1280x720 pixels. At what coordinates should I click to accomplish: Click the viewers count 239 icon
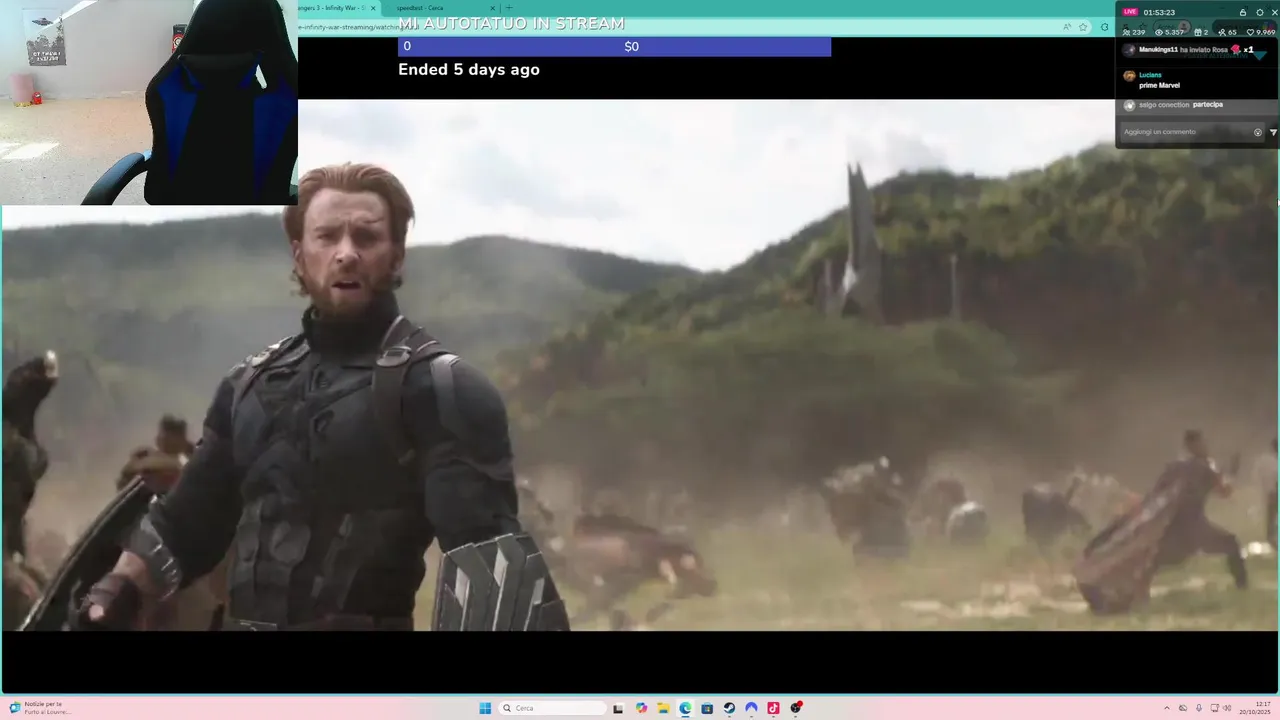(x=1134, y=32)
